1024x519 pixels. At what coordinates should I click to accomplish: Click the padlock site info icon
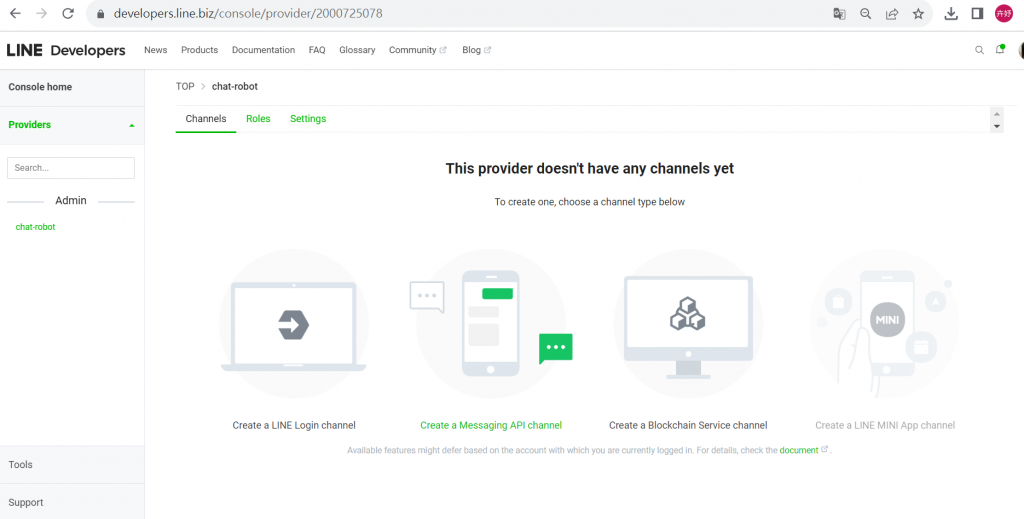(101, 14)
